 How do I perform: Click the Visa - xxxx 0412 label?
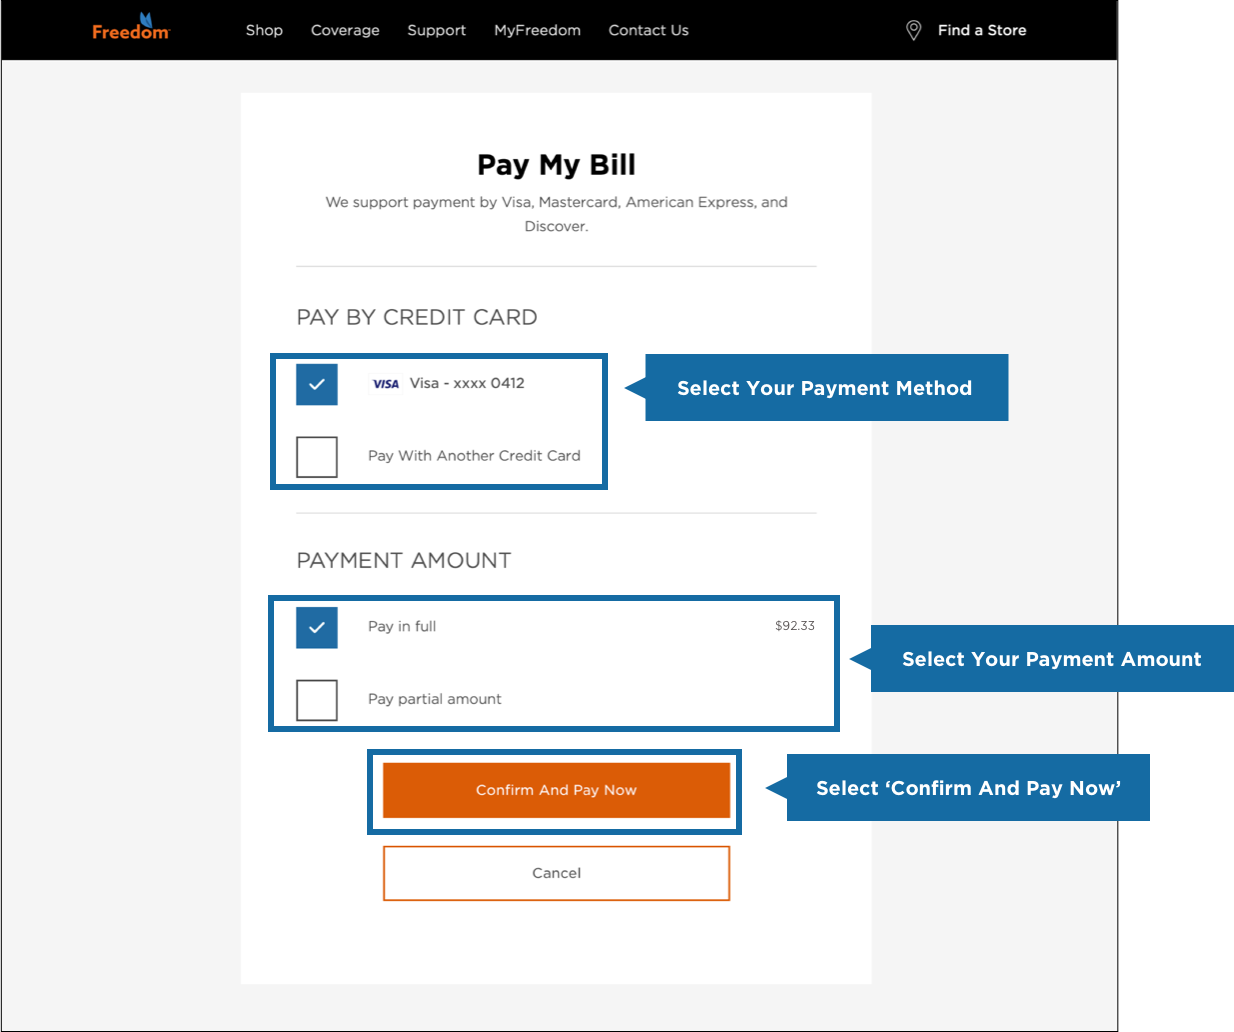coord(467,383)
